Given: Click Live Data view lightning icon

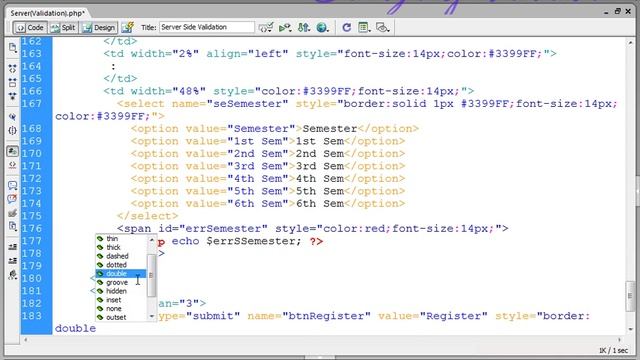Looking at the screenshot, I should [128, 27].
